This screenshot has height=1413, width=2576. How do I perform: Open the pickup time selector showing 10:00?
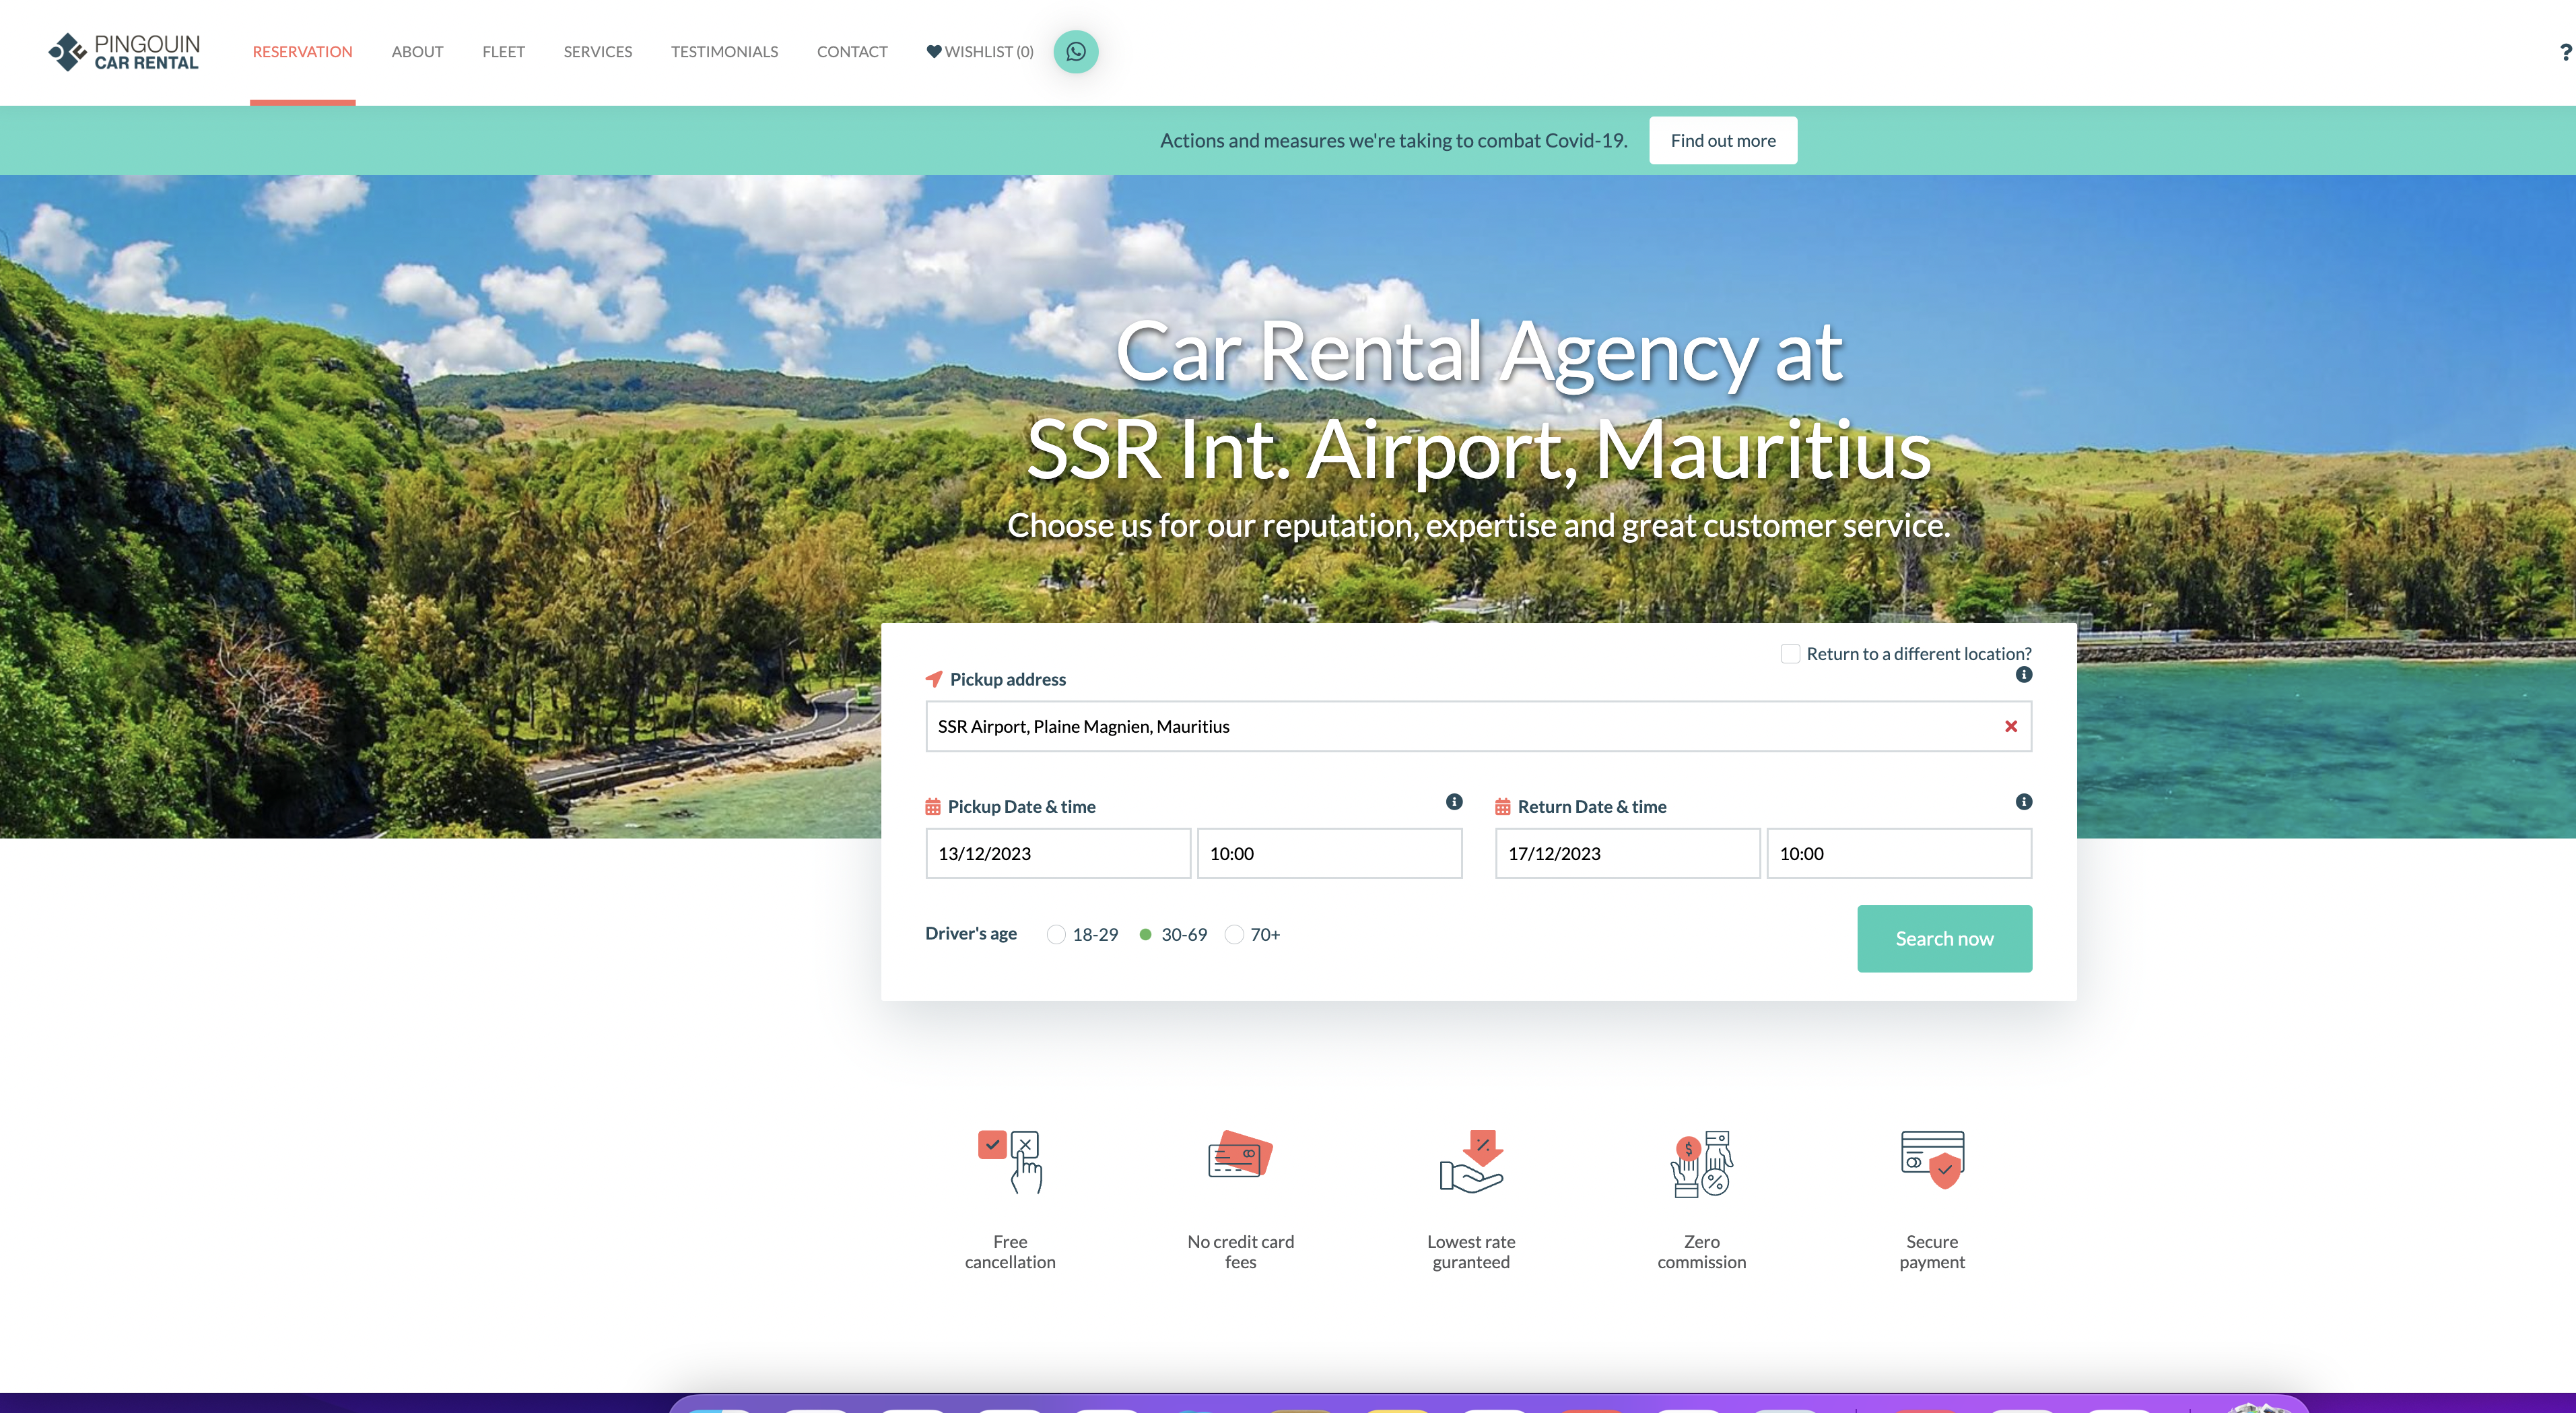tap(1329, 854)
